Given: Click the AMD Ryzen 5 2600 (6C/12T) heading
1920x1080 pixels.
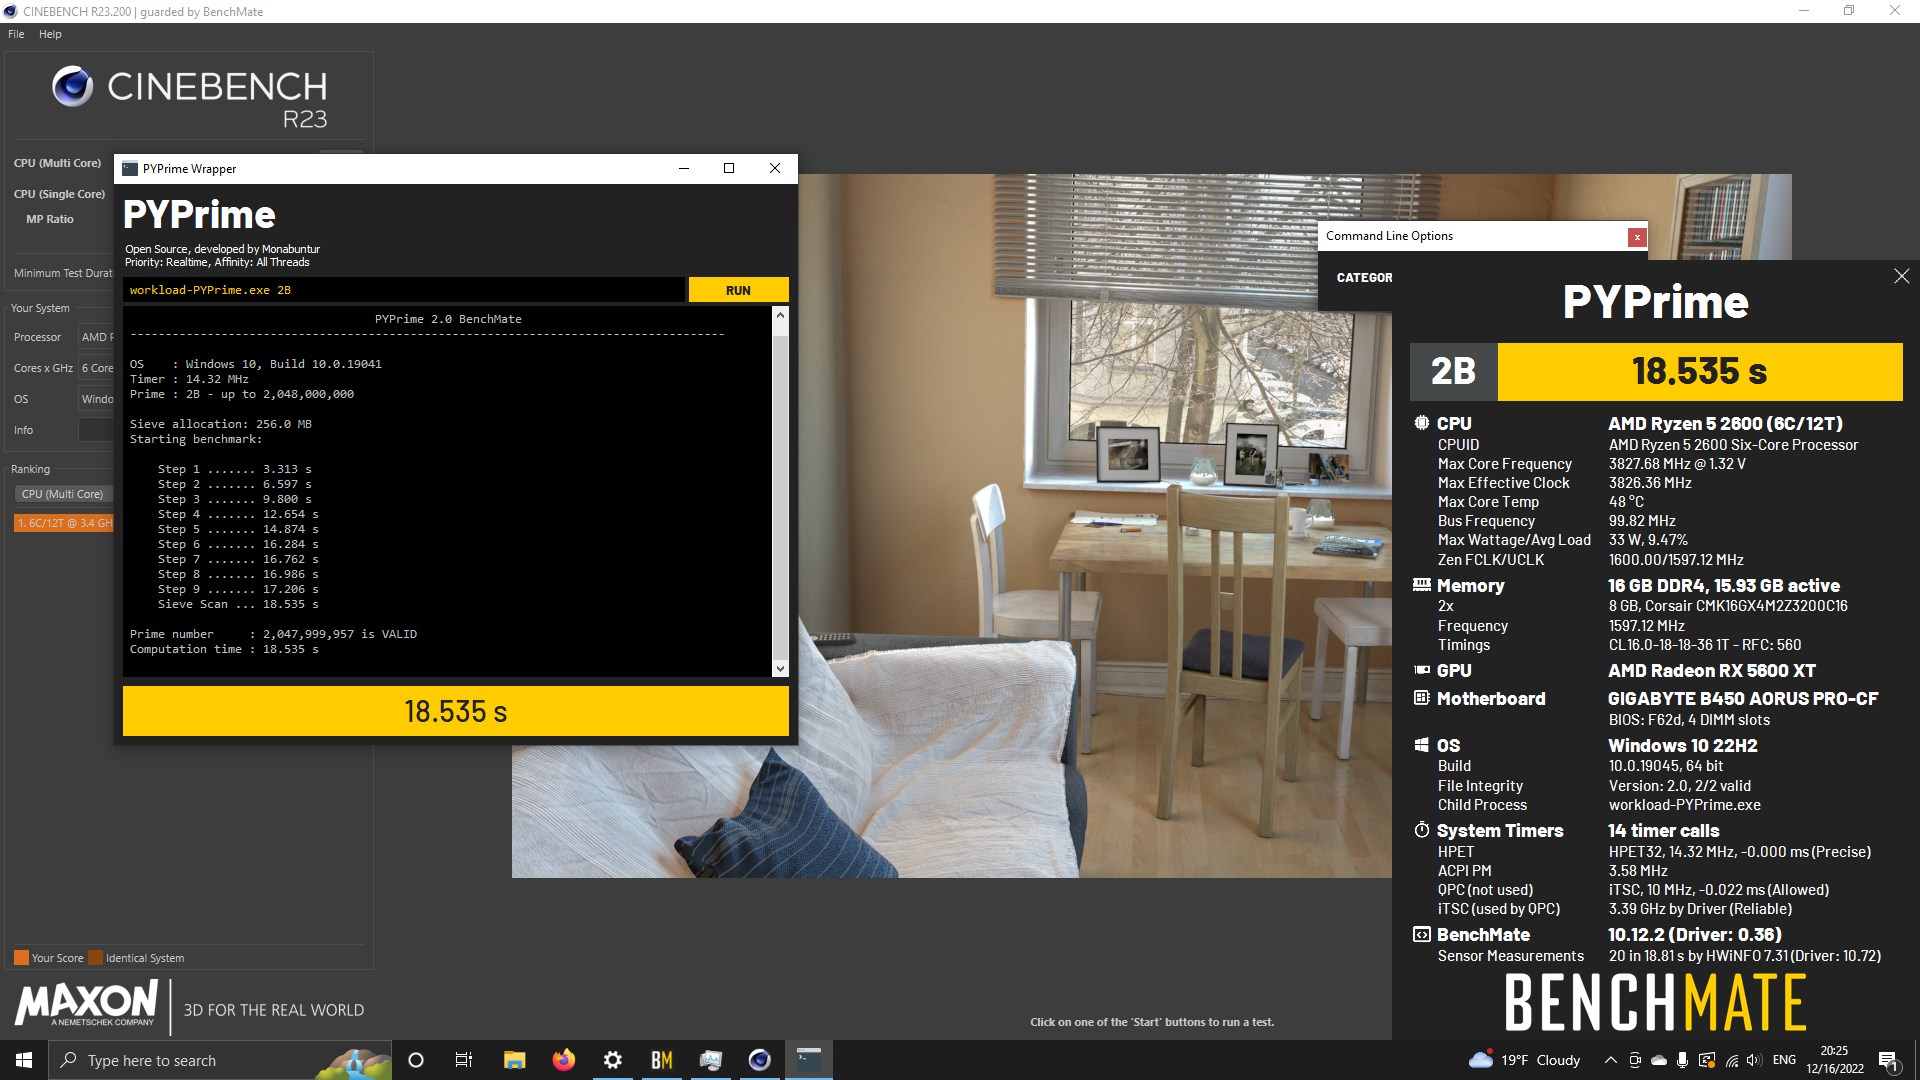Looking at the screenshot, I should pos(1725,423).
